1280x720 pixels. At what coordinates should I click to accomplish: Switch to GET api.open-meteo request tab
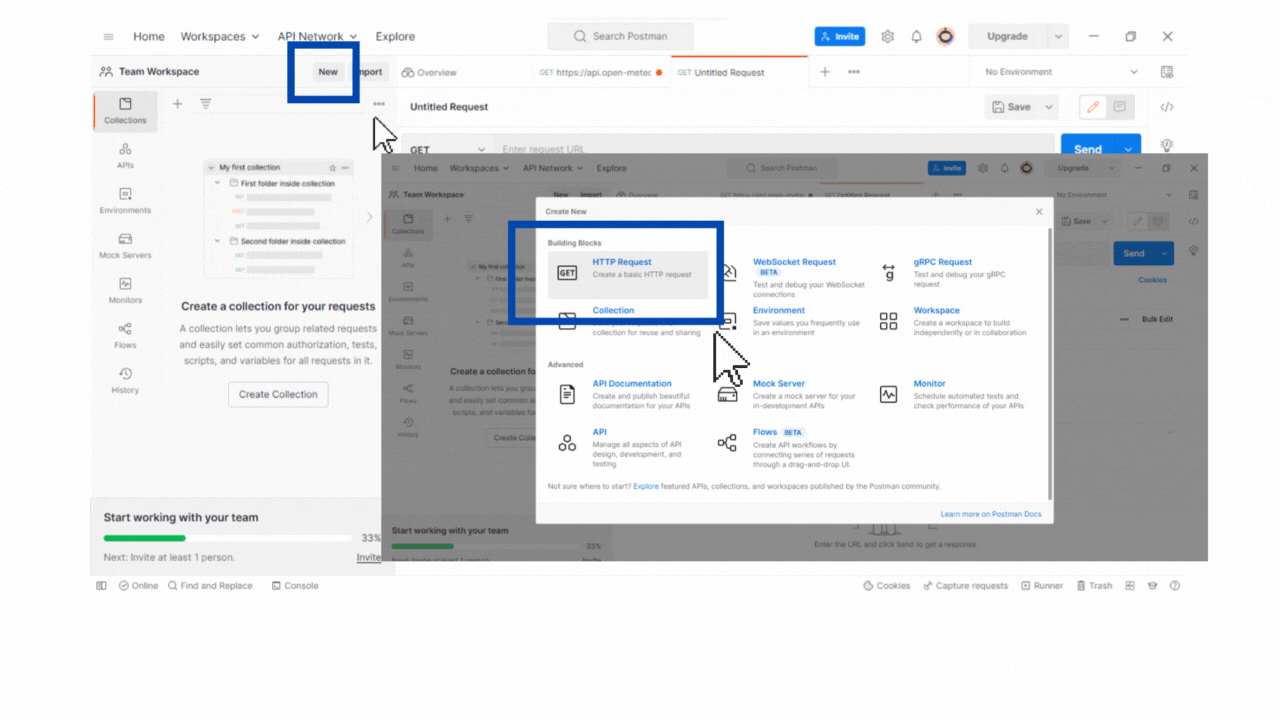(x=601, y=73)
